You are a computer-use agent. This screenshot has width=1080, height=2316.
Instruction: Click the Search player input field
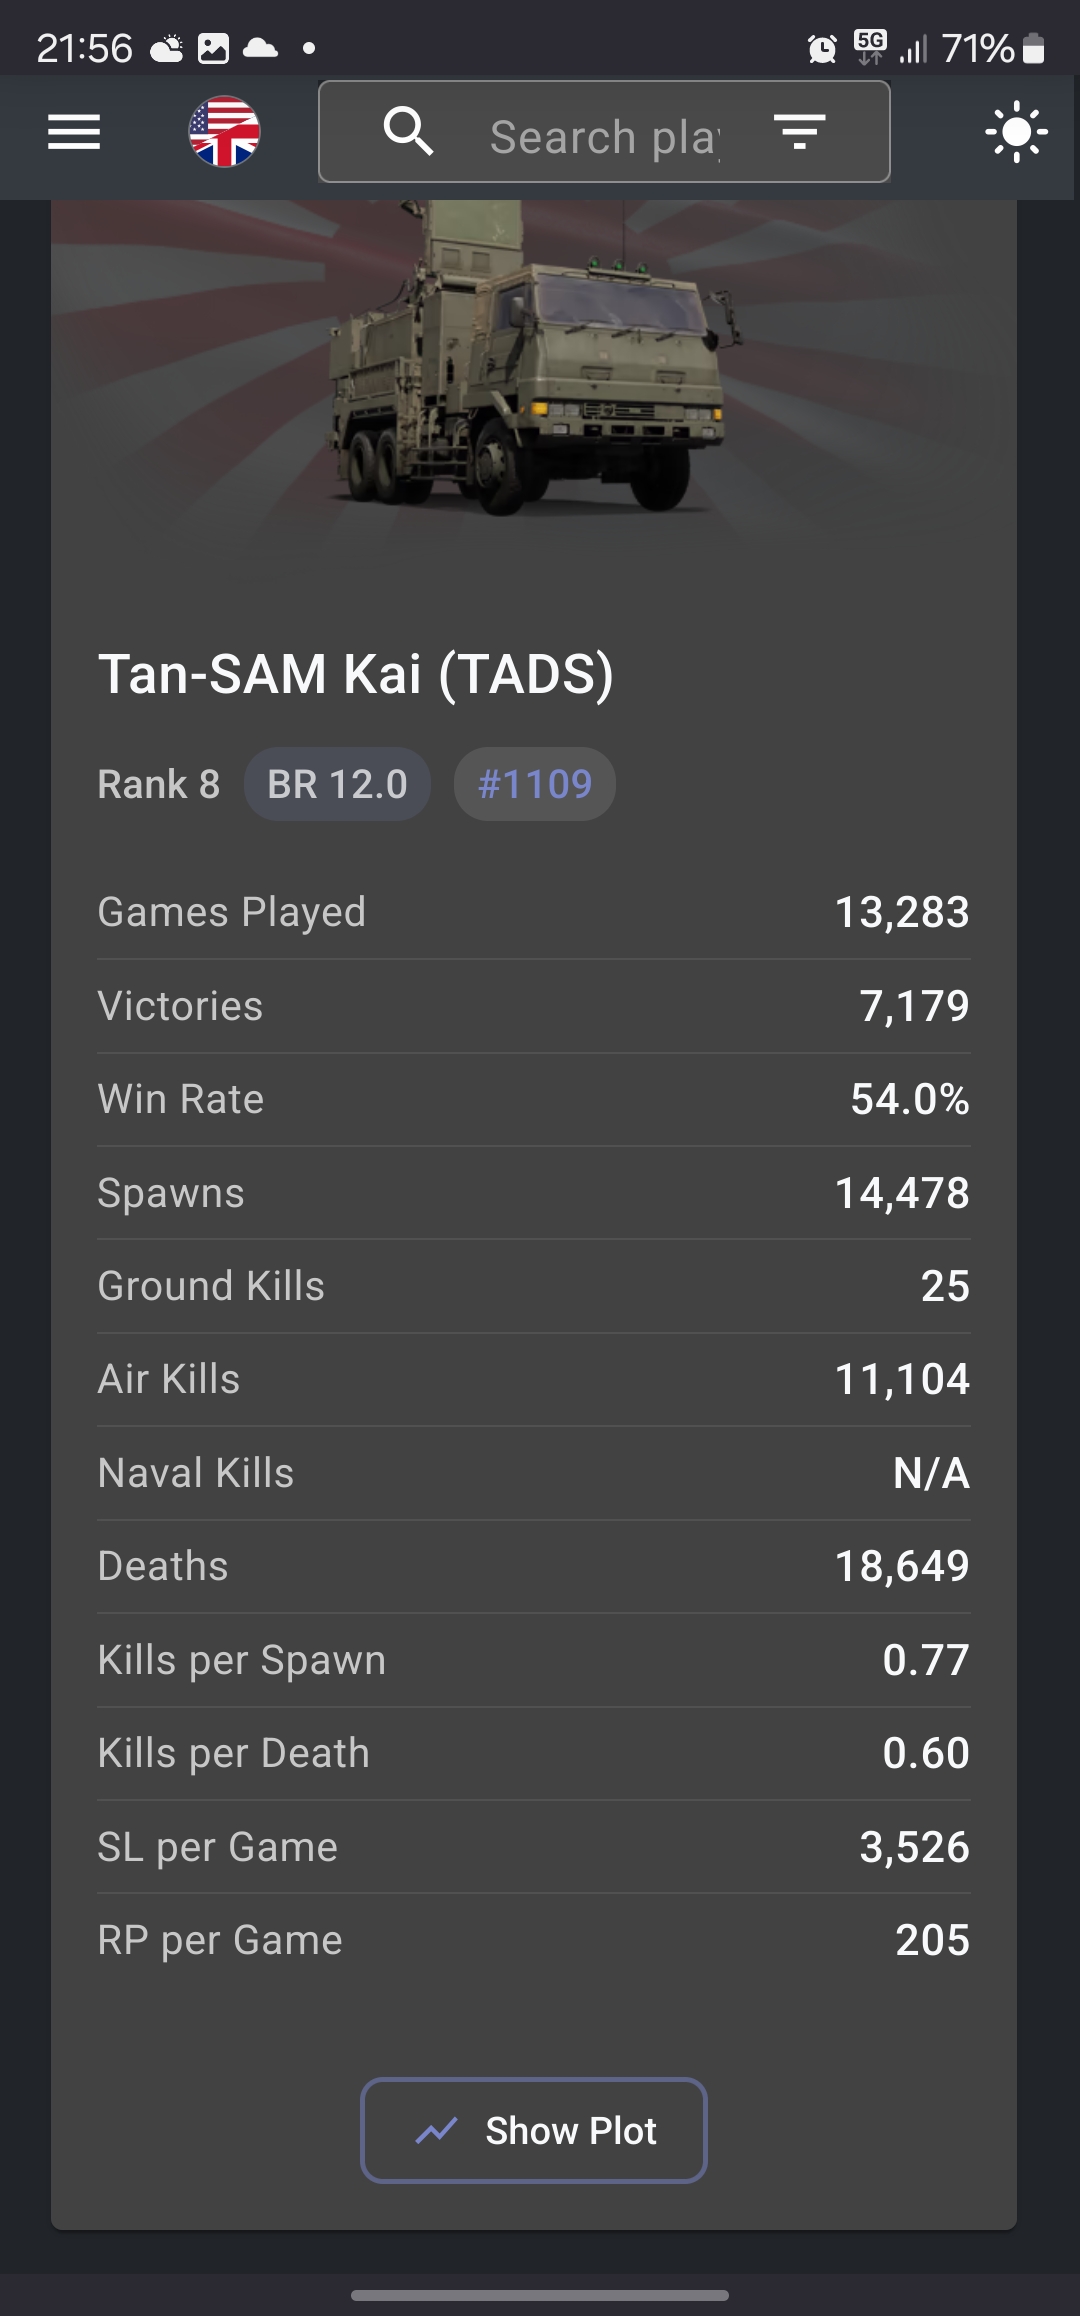(x=604, y=132)
